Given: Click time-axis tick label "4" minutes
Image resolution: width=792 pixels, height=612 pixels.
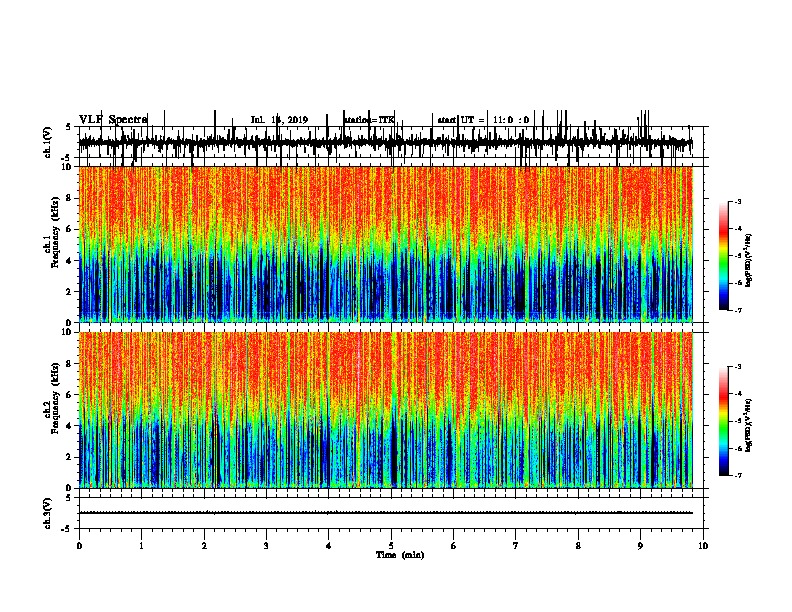Looking at the screenshot, I should click(329, 546).
